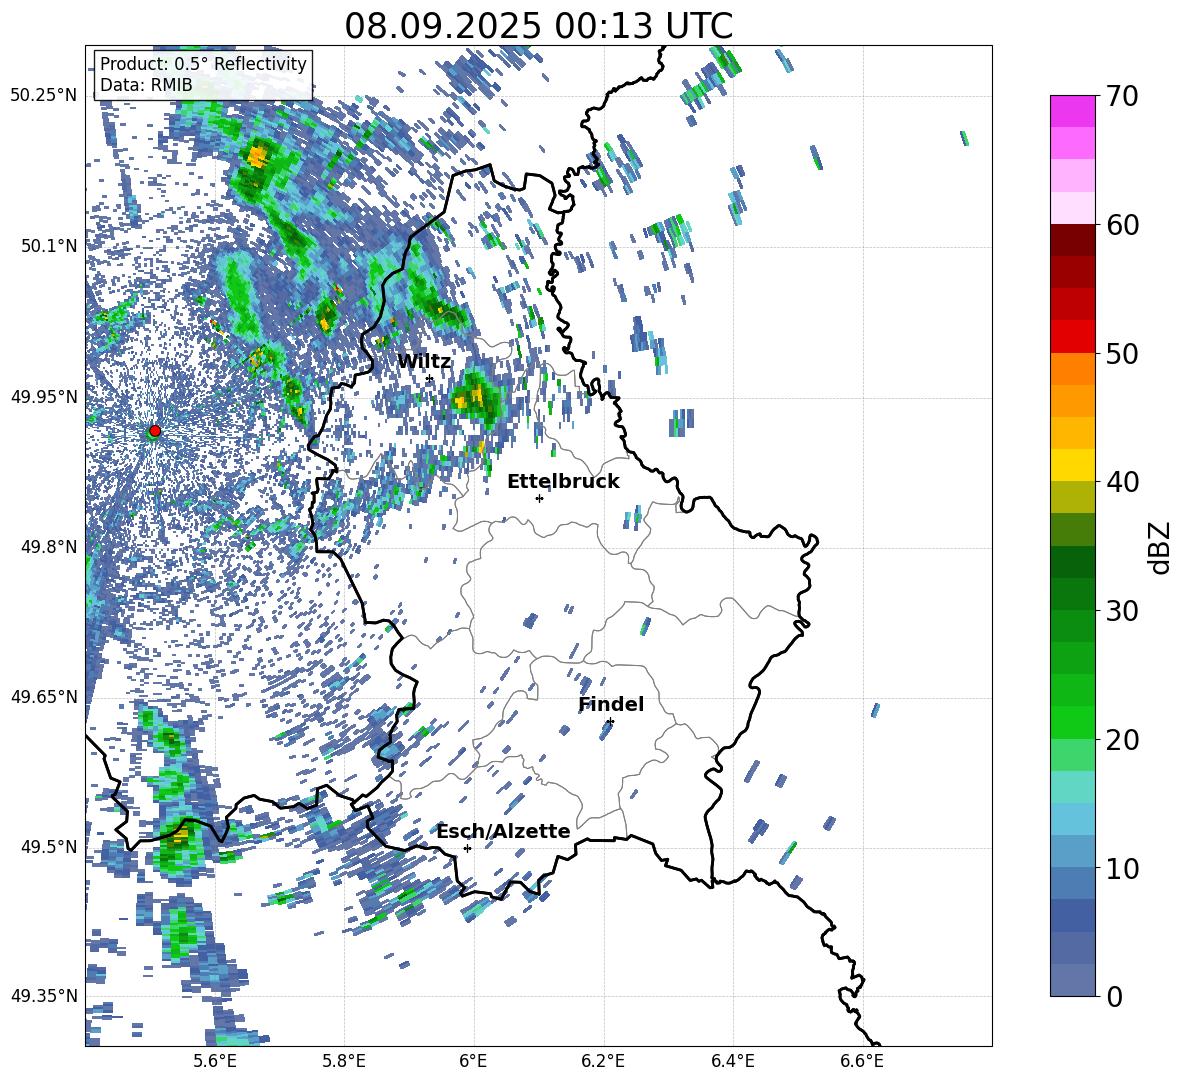Click the 5.6°E longitude label
Image resolution: width=1184 pixels, height=1081 pixels.
pyautogui.click(x=215, y=1061)
